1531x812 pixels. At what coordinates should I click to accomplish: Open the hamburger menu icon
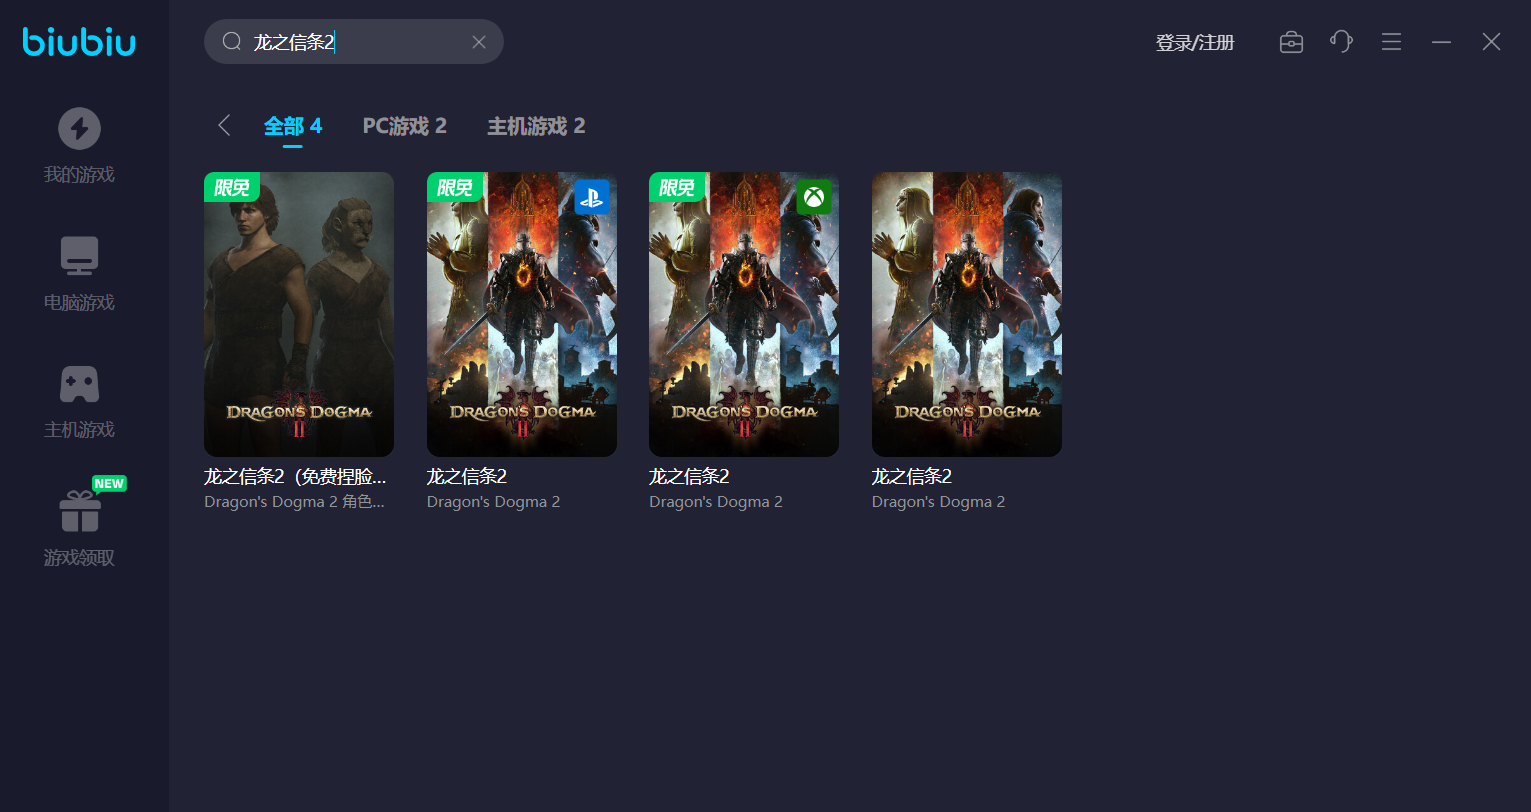point(1391,42)
